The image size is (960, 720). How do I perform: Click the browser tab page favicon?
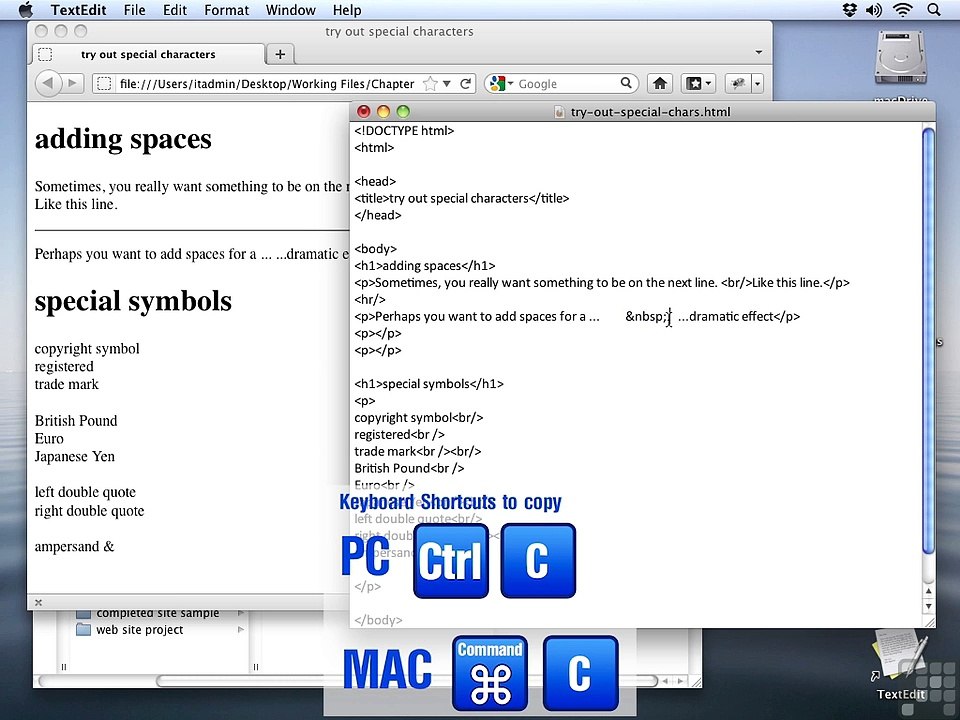point(45,54)
